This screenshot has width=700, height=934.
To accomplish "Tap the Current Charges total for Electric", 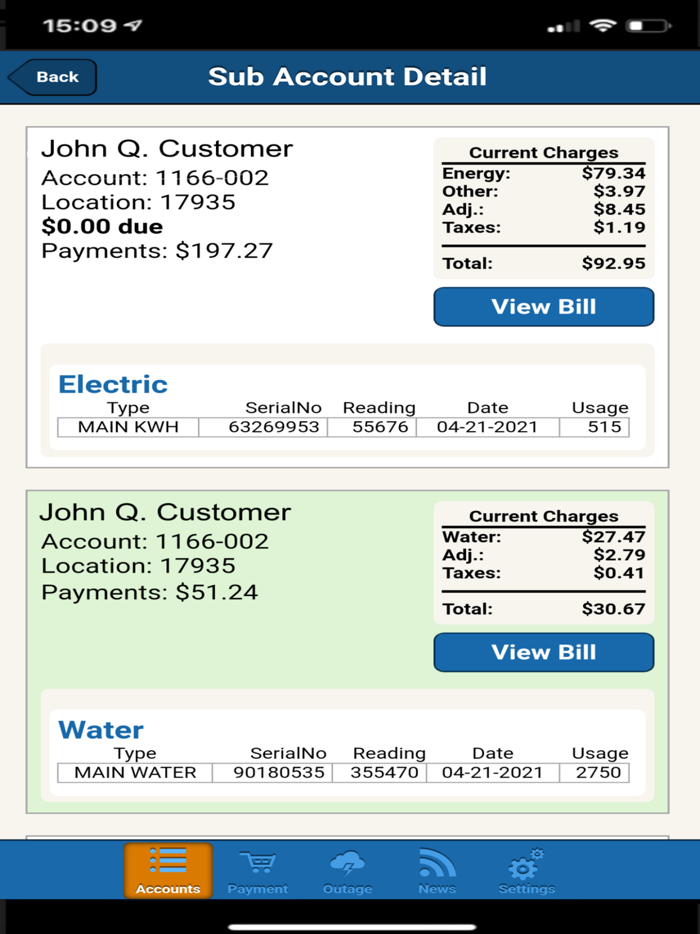I will tap(543, 263).
